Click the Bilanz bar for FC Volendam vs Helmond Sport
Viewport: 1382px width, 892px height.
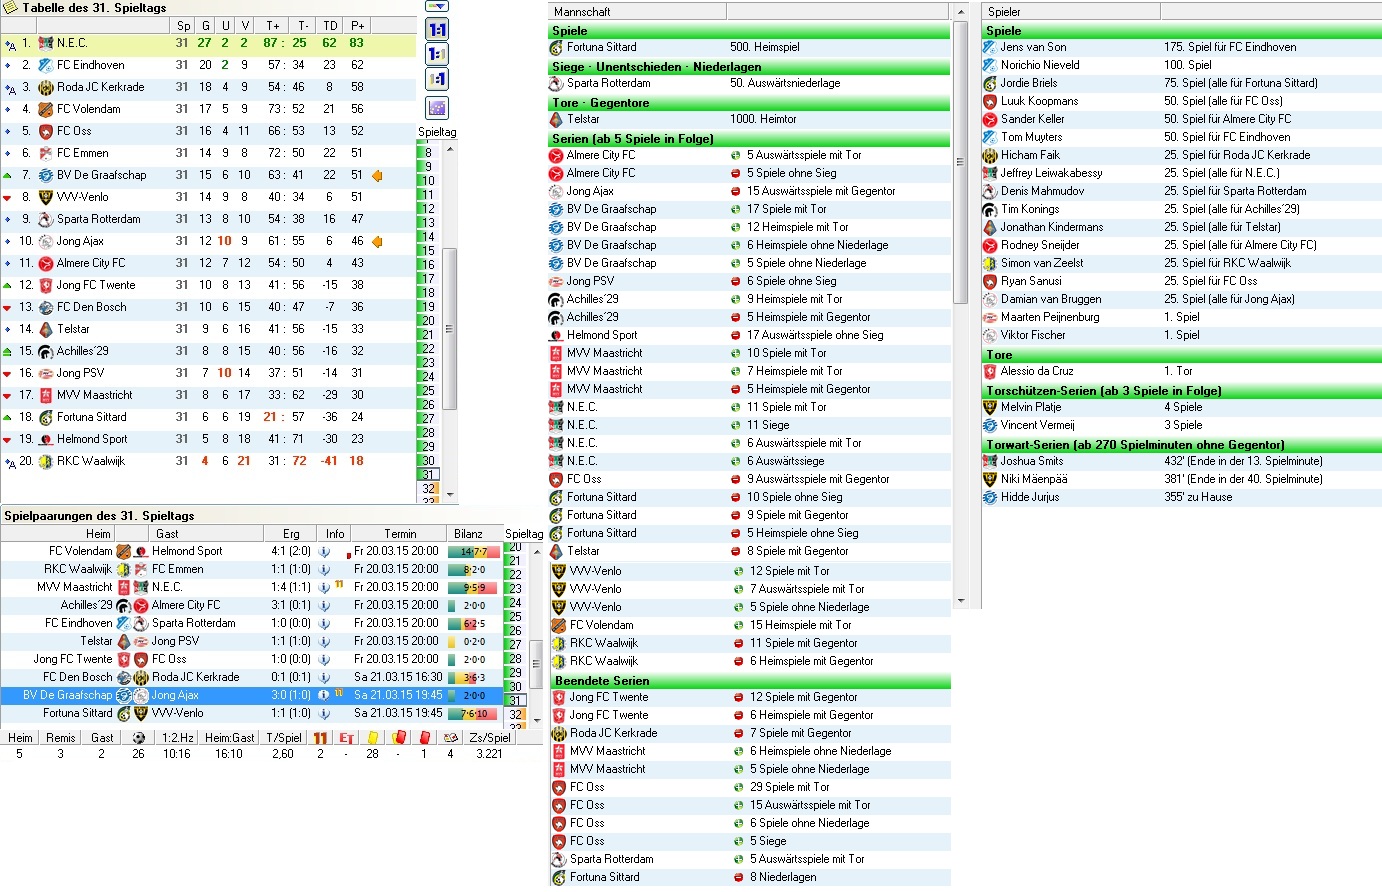pos(474,551)
